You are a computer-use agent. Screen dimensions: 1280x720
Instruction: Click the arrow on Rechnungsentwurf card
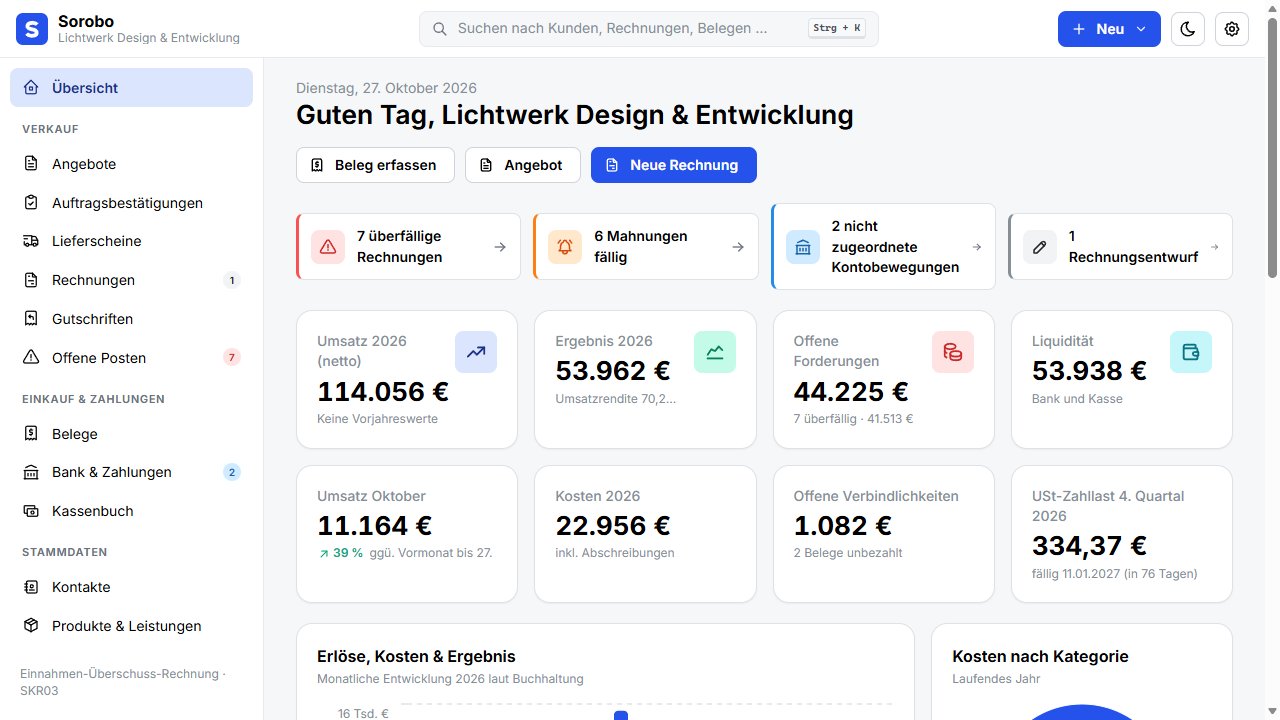(1215, 247)
